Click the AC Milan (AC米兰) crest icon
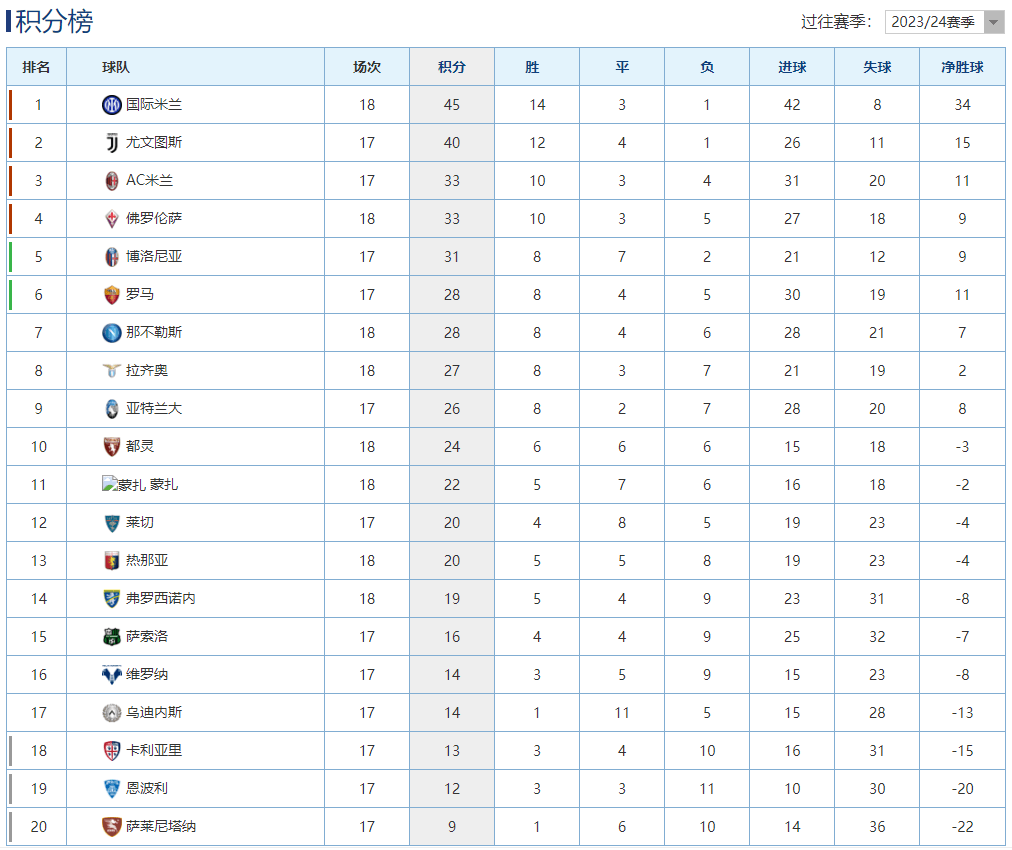The width and height of the screenshot is (1012, 850). click(x=112, y=181)
